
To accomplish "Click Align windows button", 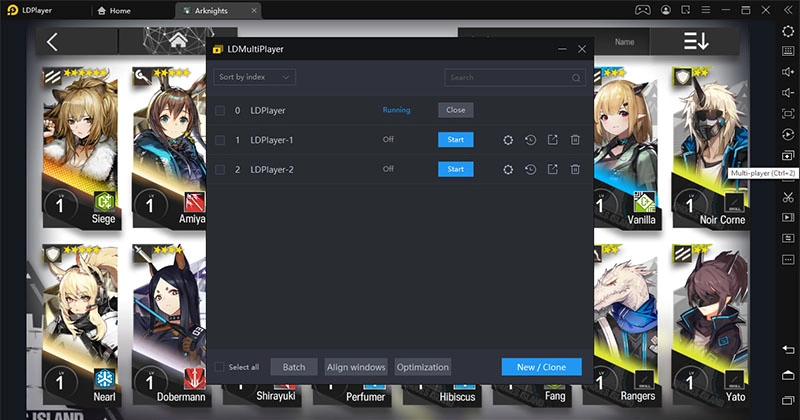I will tap(356, 367).
